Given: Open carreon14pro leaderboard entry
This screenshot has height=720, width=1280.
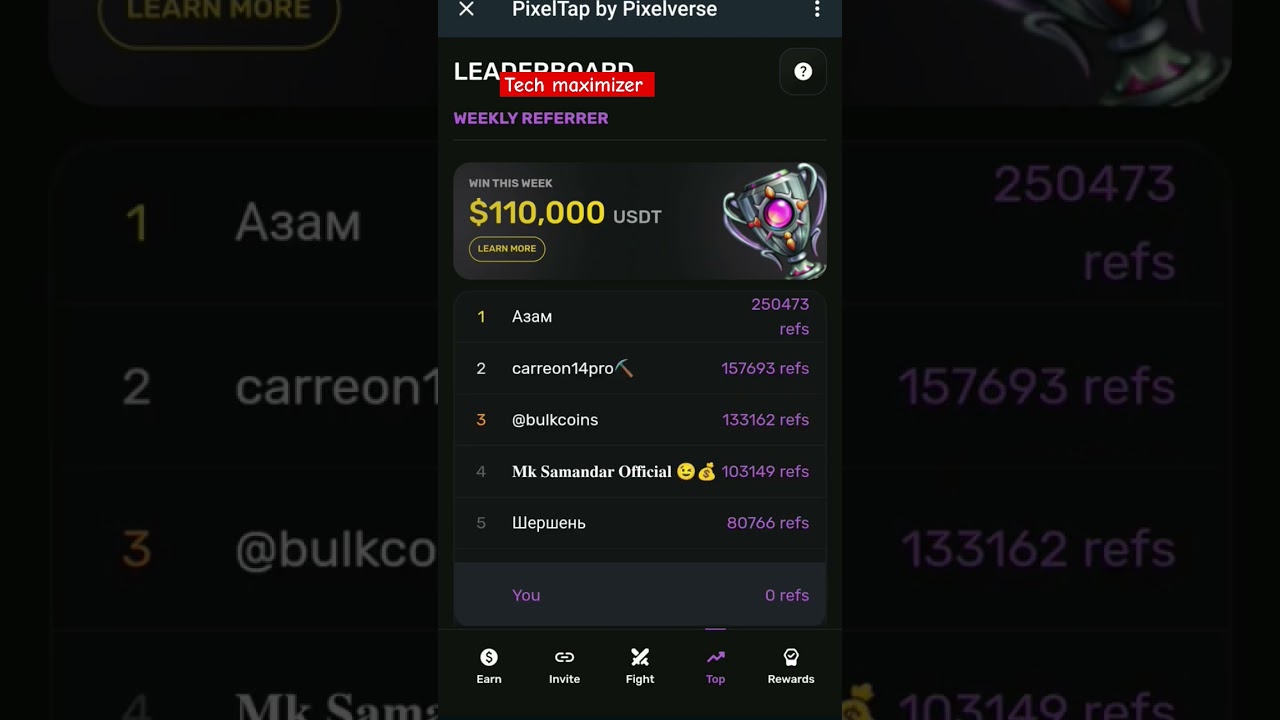Looking at the screenshot, I should 640,369.
